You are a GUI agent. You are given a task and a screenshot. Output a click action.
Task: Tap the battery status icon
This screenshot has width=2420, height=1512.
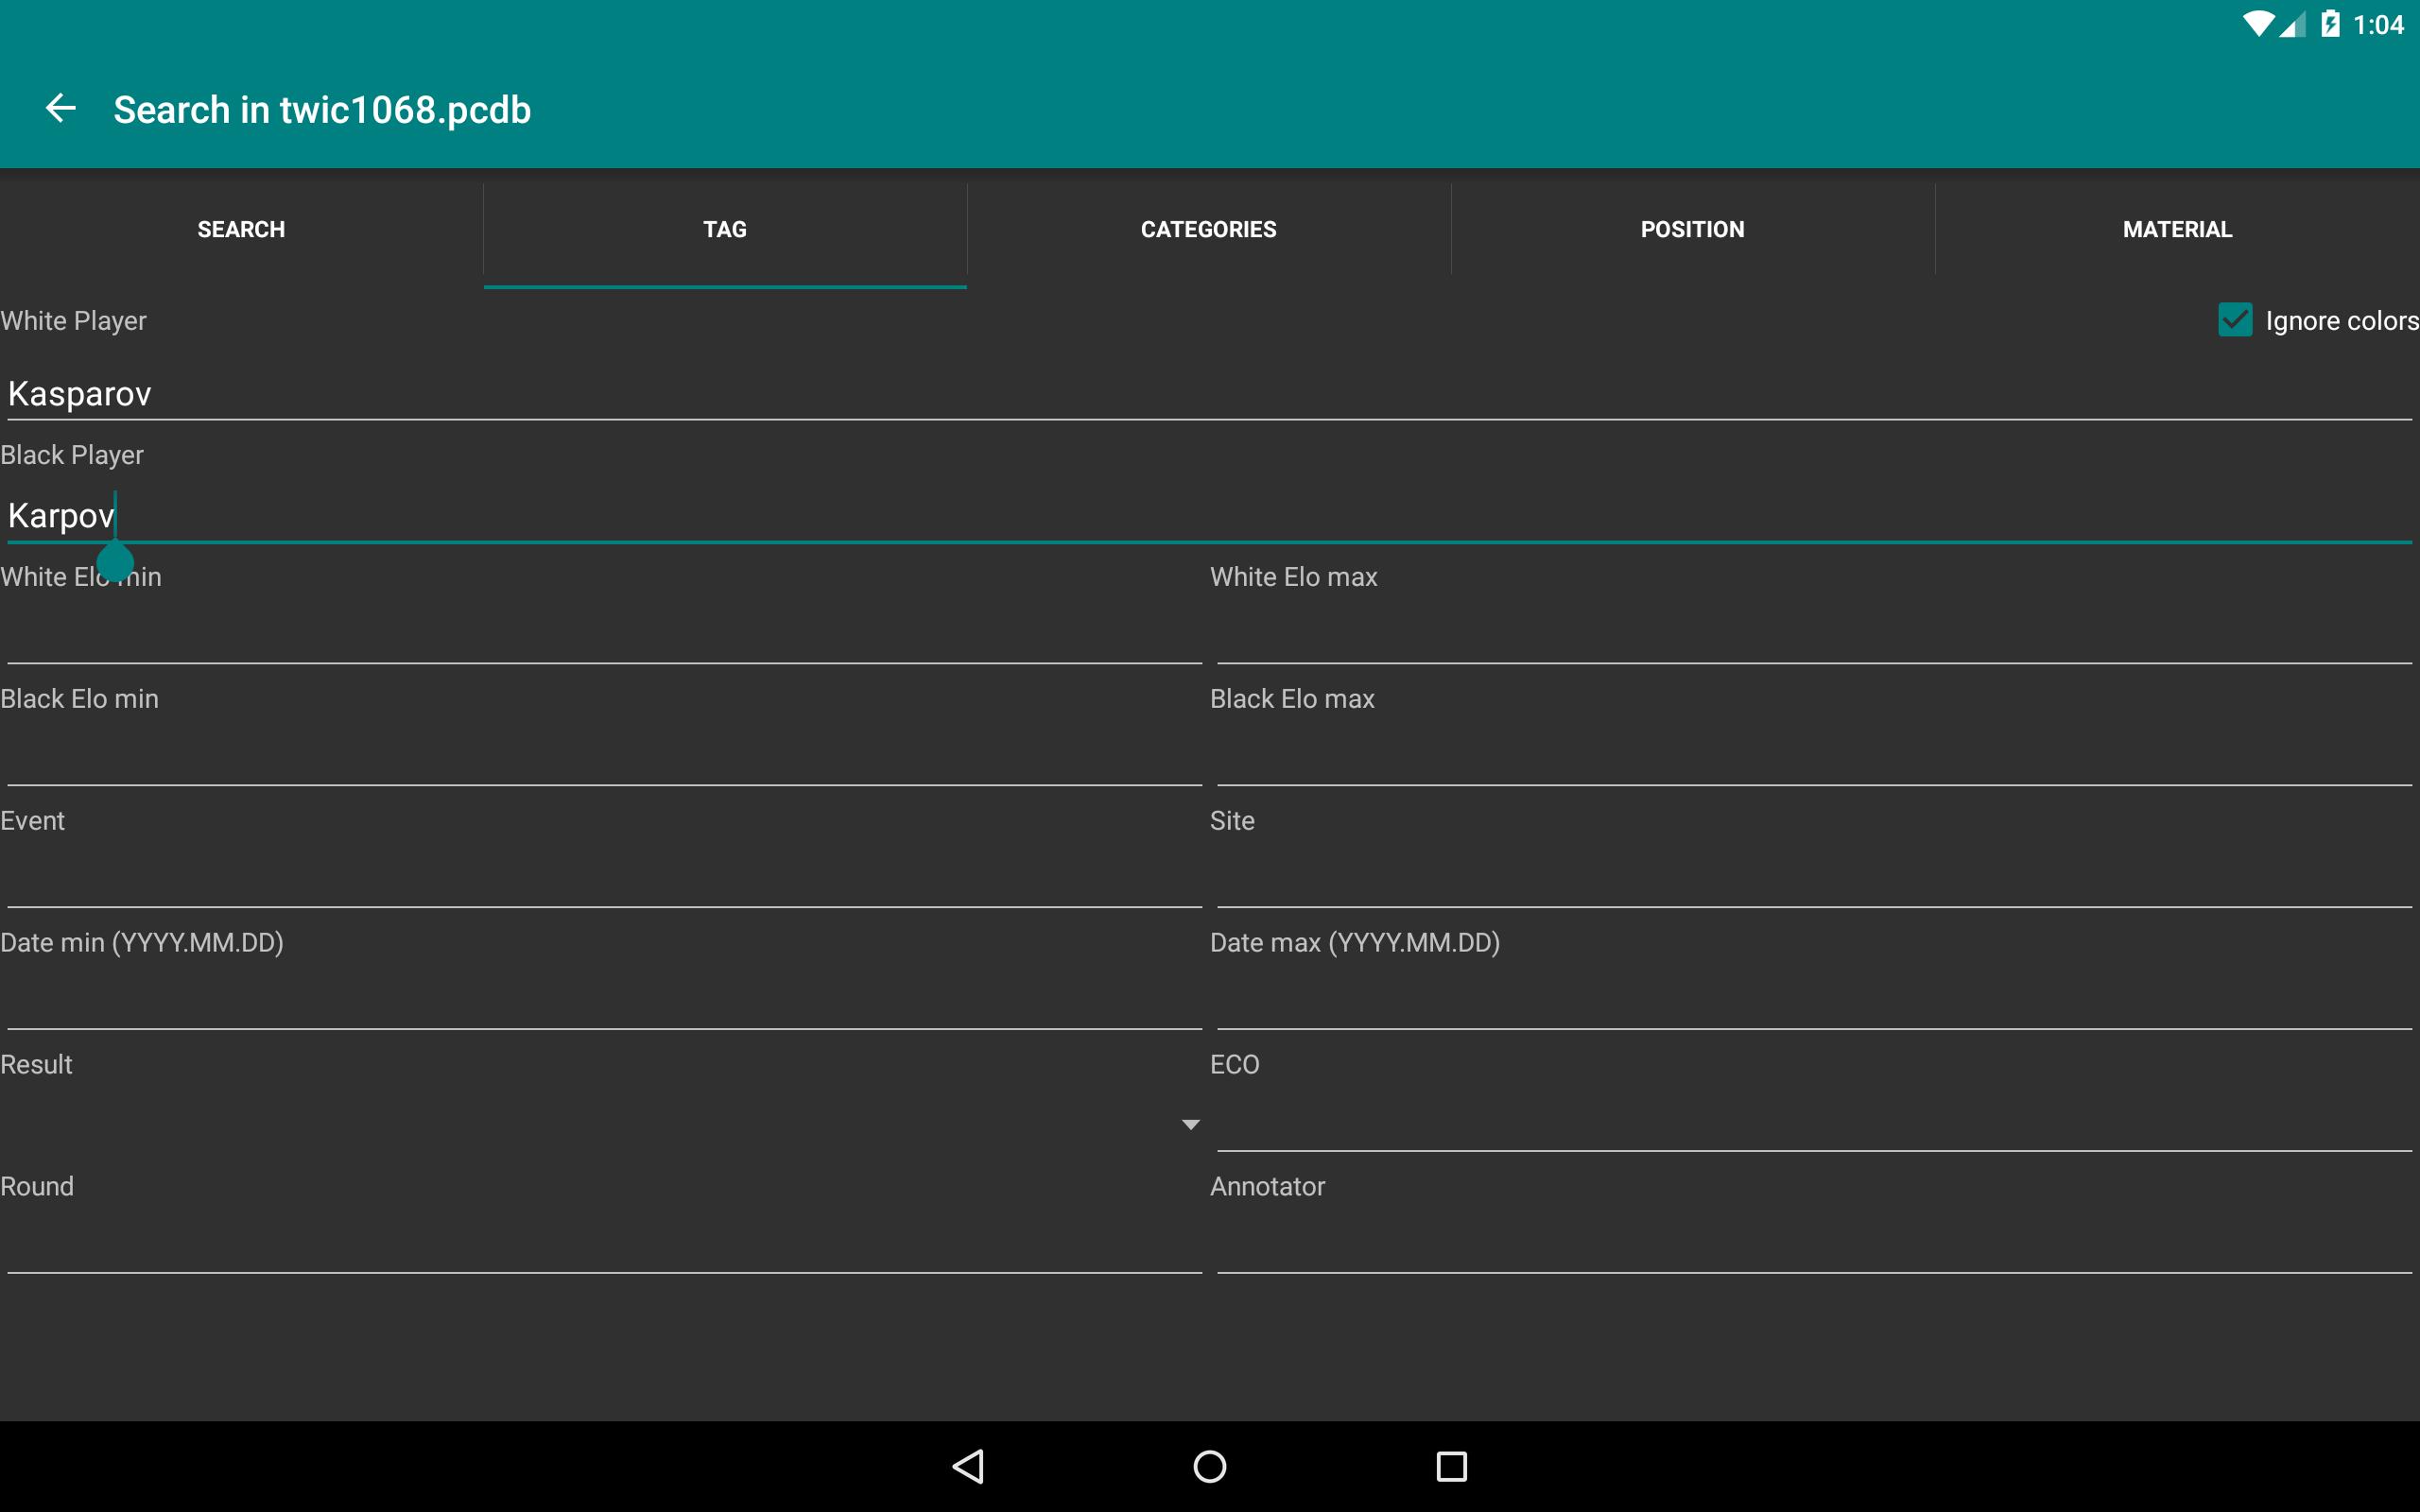pyautogui.click(x=2330, y=24)
